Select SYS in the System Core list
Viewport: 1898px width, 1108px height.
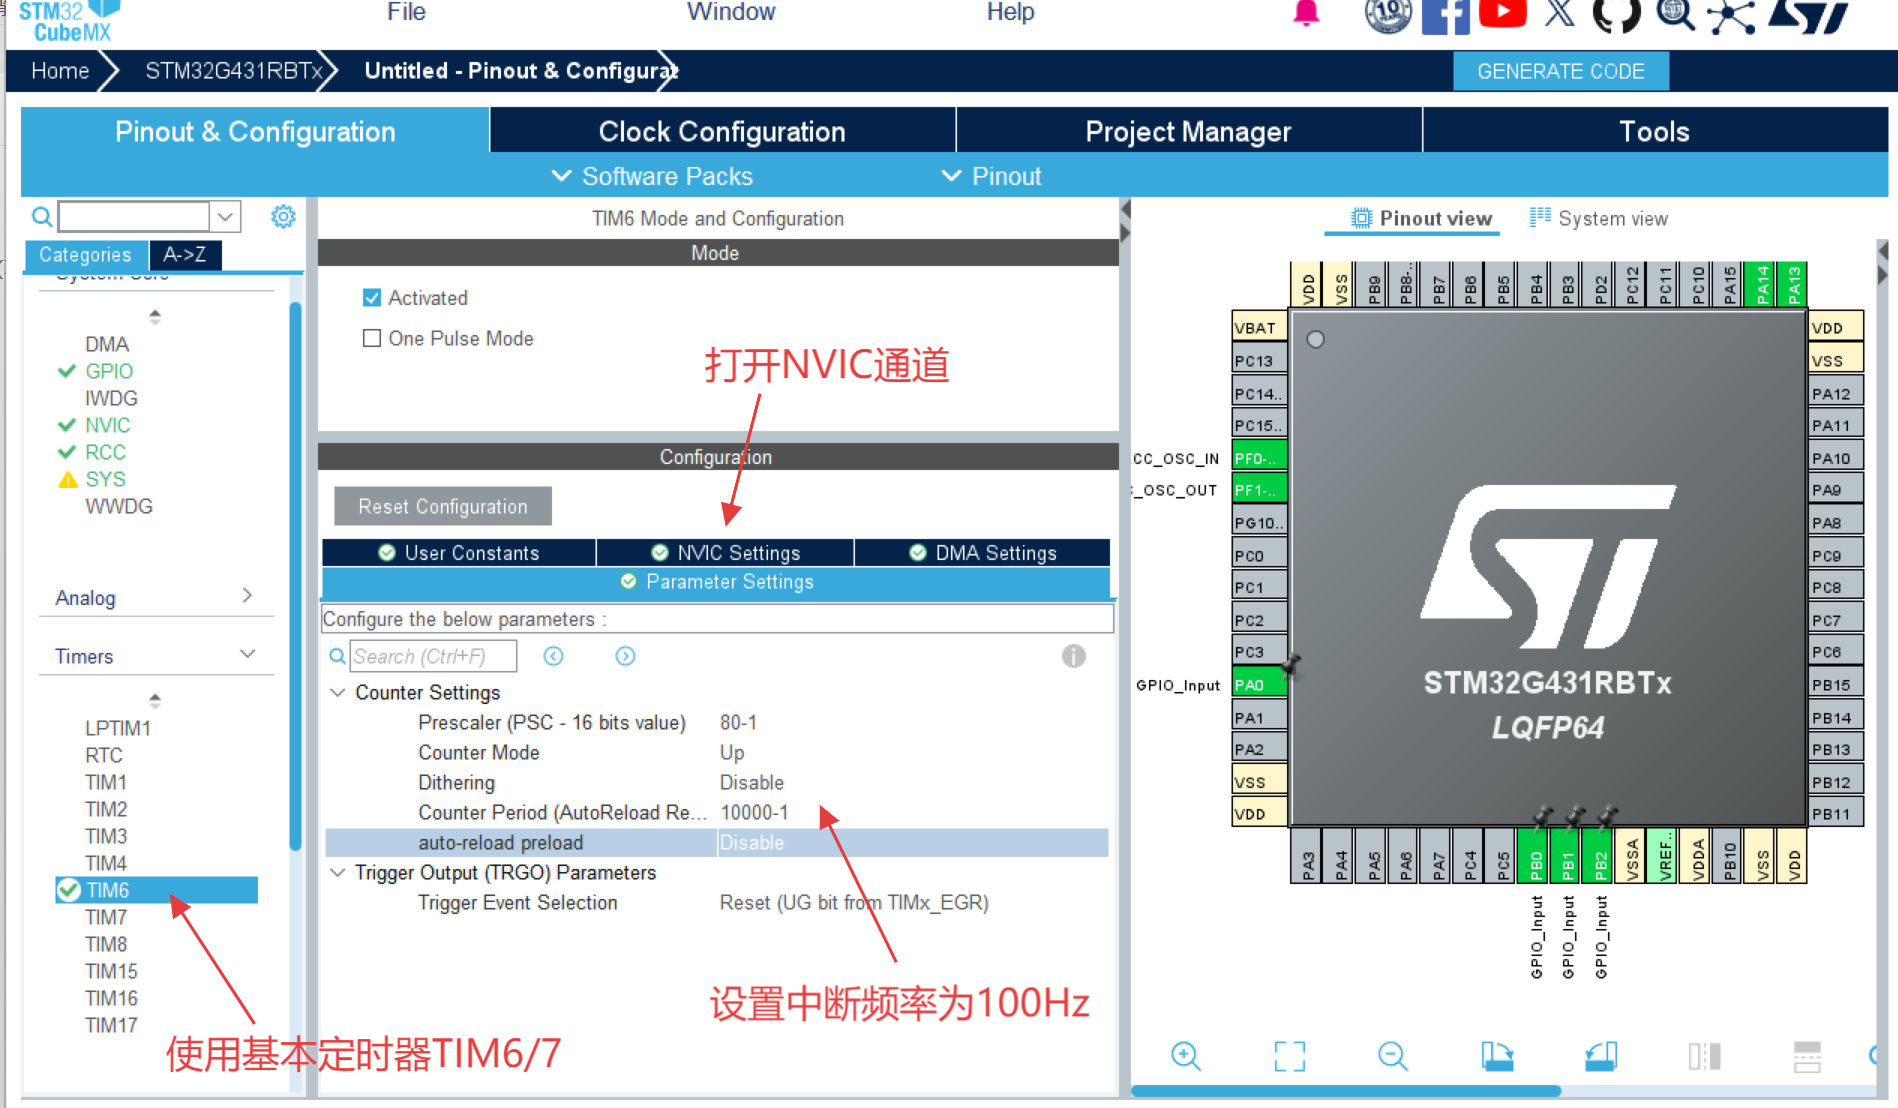point(105,479)
